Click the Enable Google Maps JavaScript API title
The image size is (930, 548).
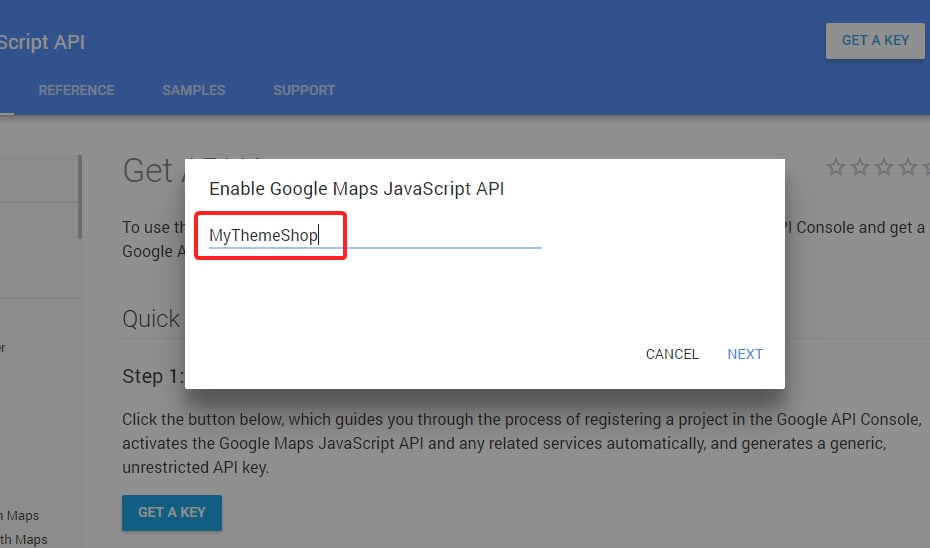(x=356, y=189)
